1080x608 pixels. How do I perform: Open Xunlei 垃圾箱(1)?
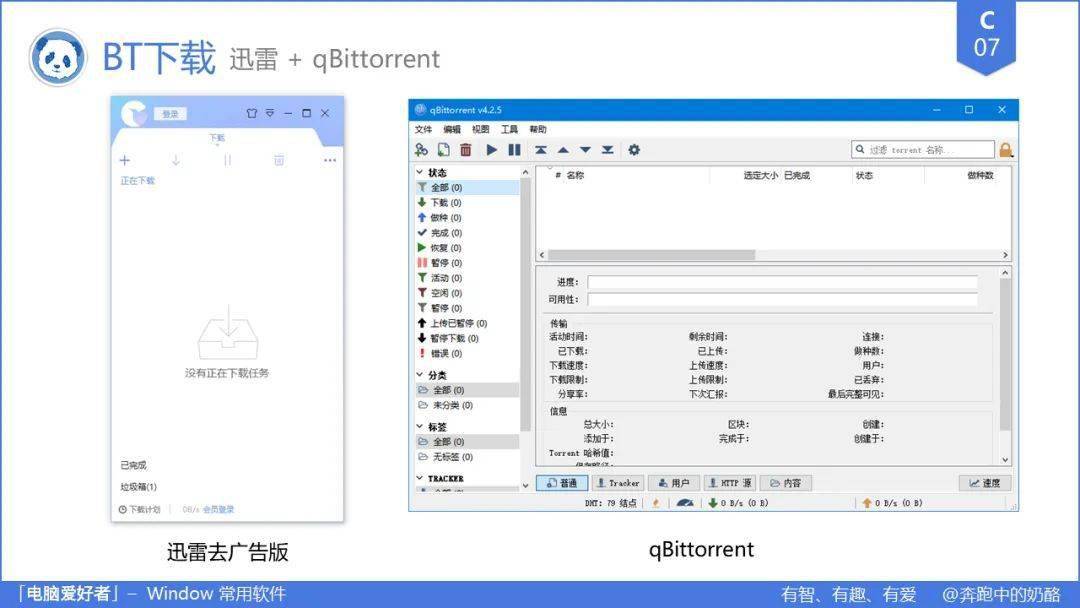[138, 487]
